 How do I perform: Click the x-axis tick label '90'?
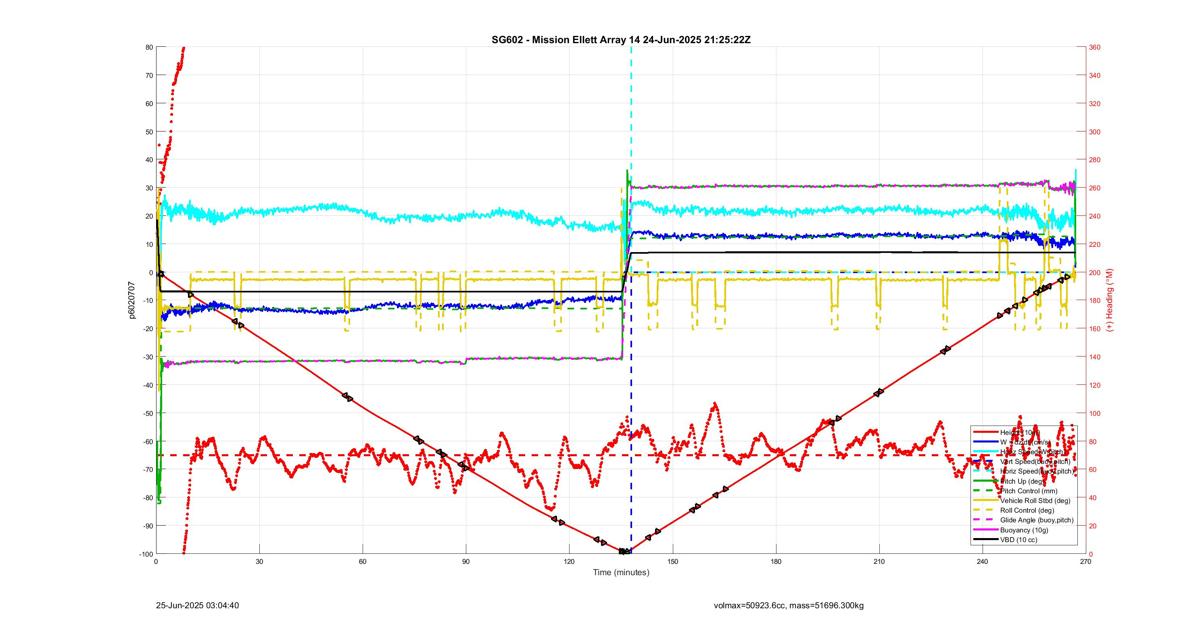(466, 561)
